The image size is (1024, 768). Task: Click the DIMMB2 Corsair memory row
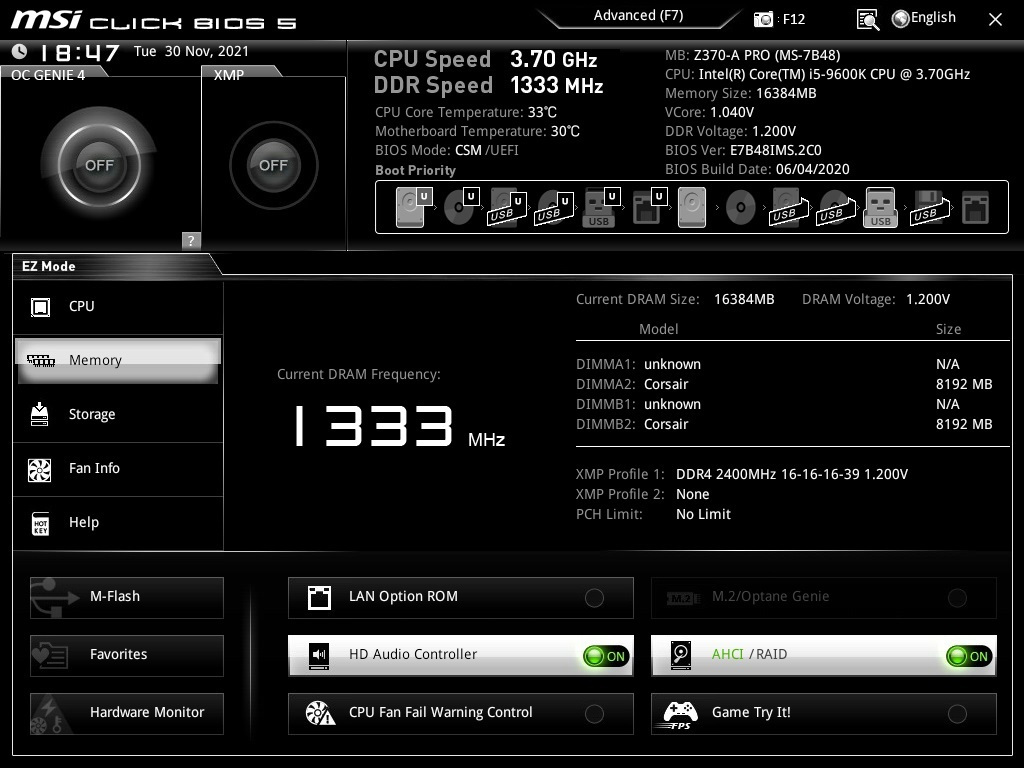pyautogui.click(x=784, y=424)
